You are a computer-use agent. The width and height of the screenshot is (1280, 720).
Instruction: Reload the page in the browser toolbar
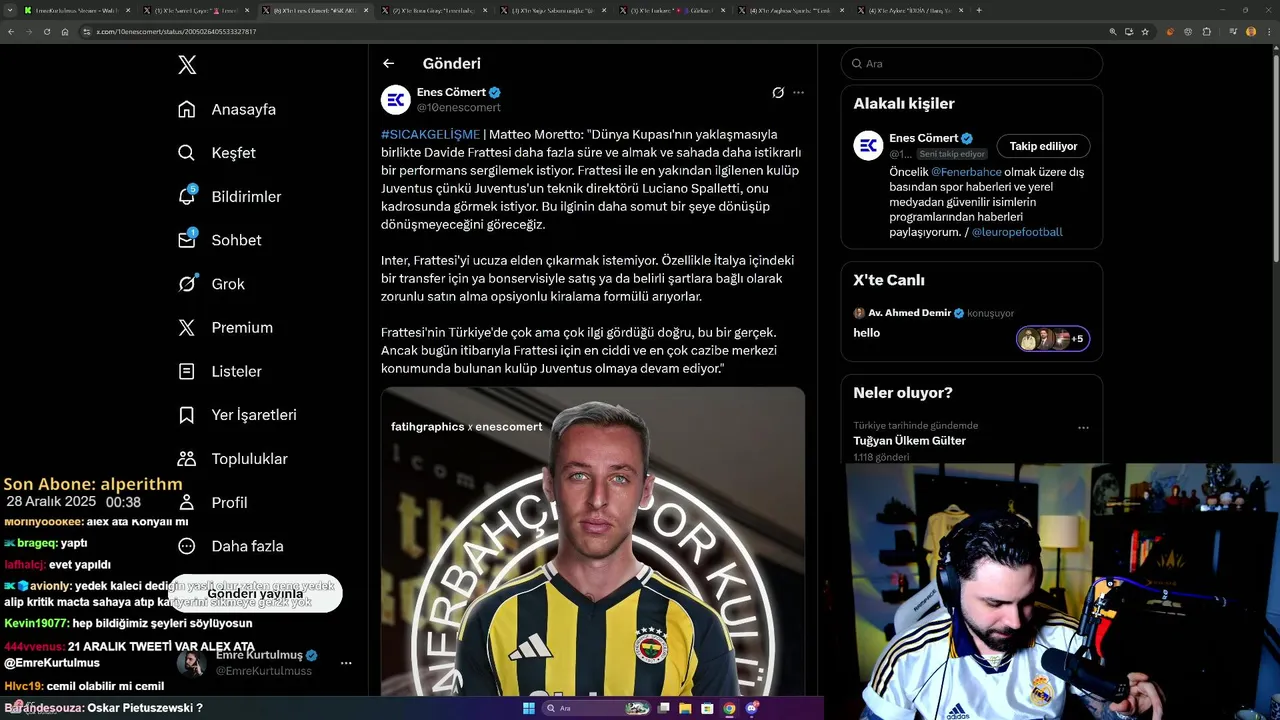pyautogui.click(x=46, y=32)
